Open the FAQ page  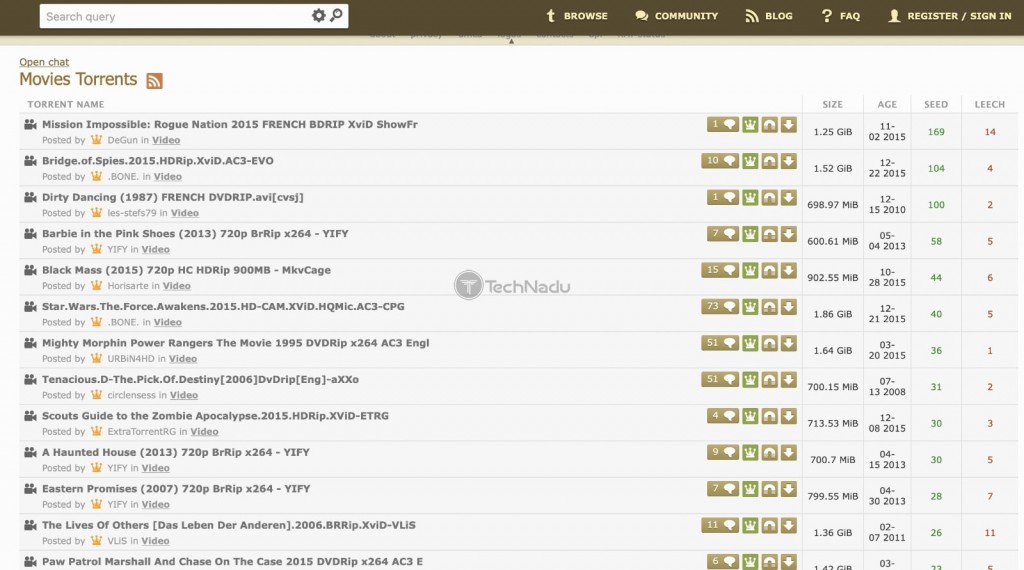[x=840, y=16]
